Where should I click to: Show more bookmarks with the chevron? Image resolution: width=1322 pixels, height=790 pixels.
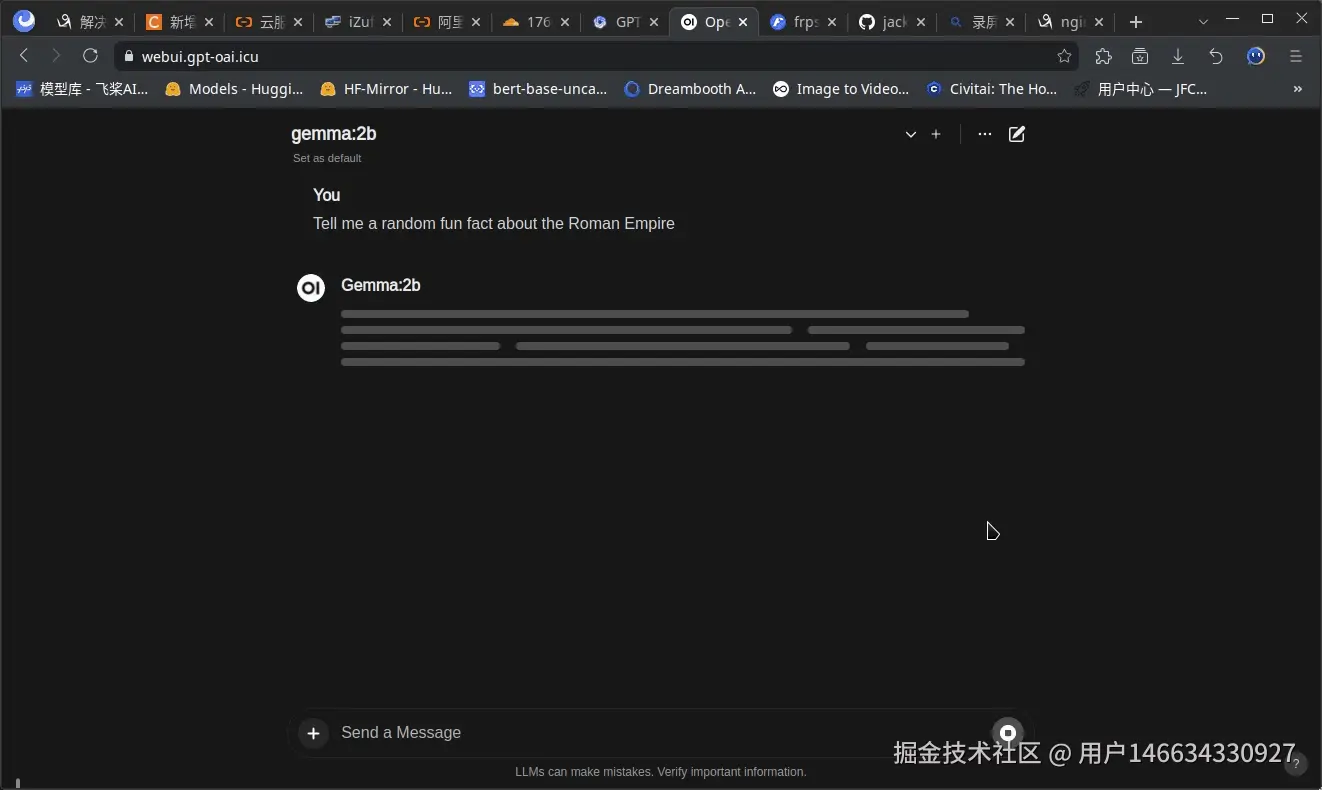point(1298,89)
